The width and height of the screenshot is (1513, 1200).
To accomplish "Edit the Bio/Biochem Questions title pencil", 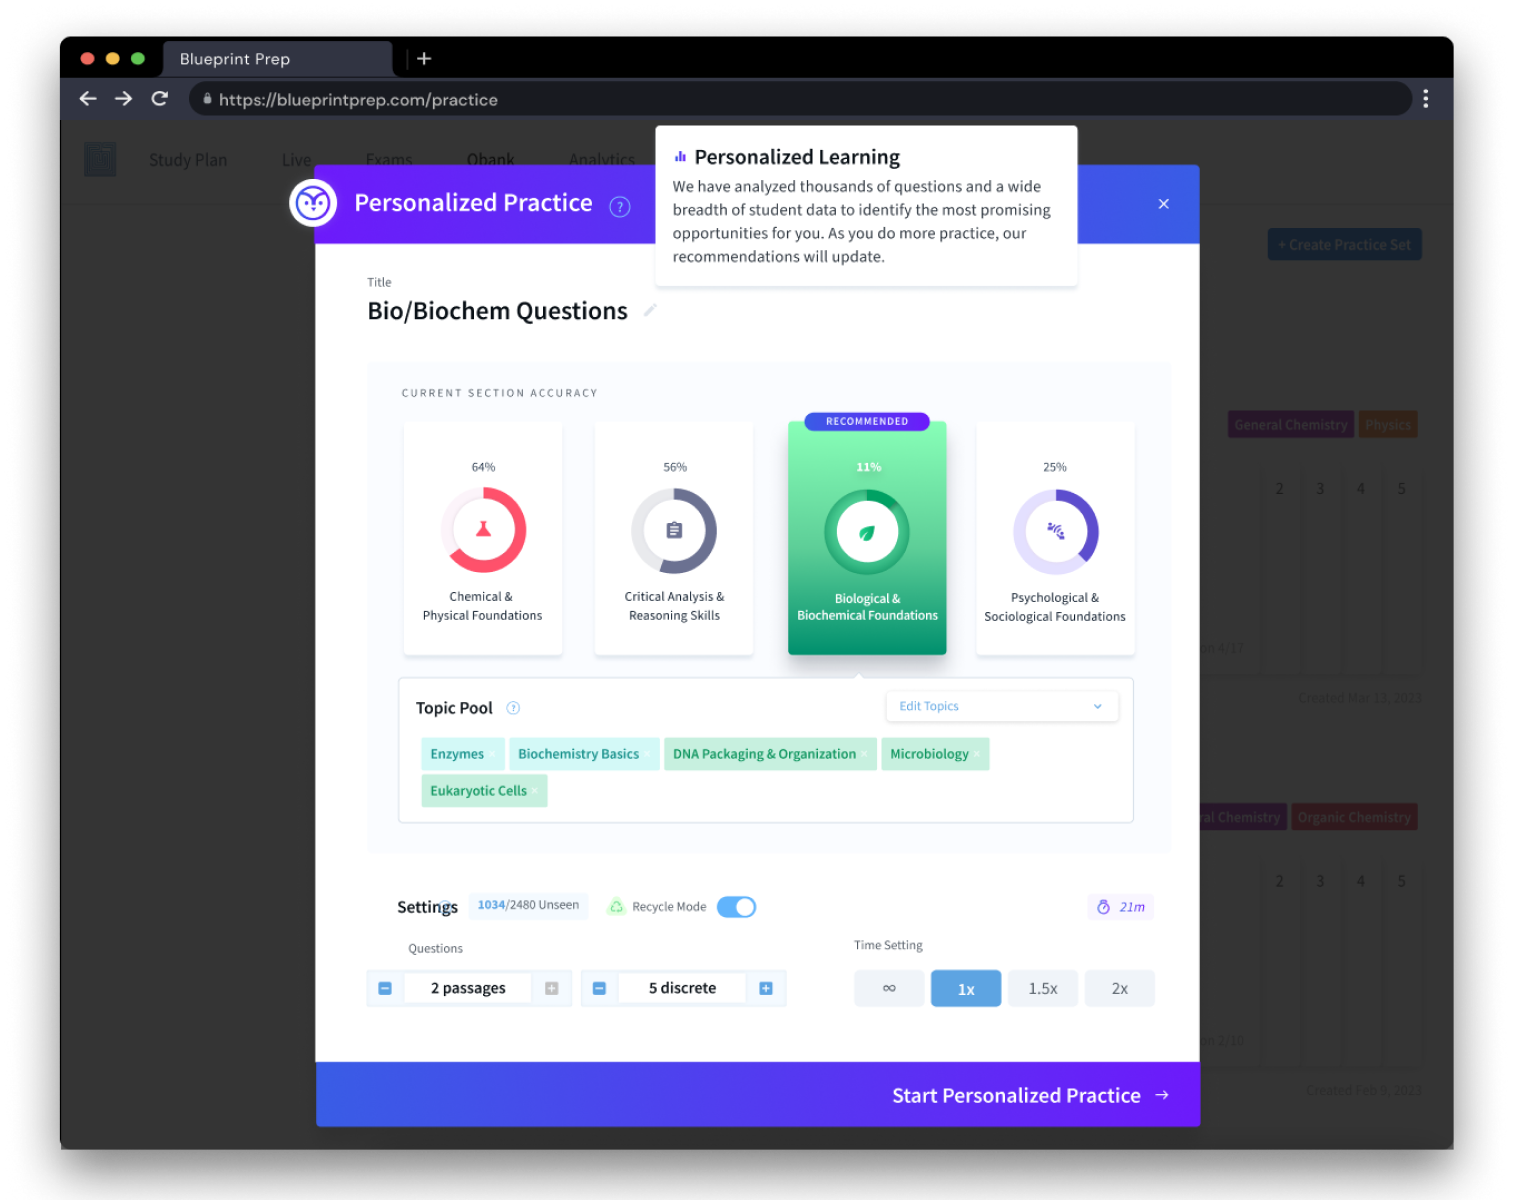I will tap(649, 311).
